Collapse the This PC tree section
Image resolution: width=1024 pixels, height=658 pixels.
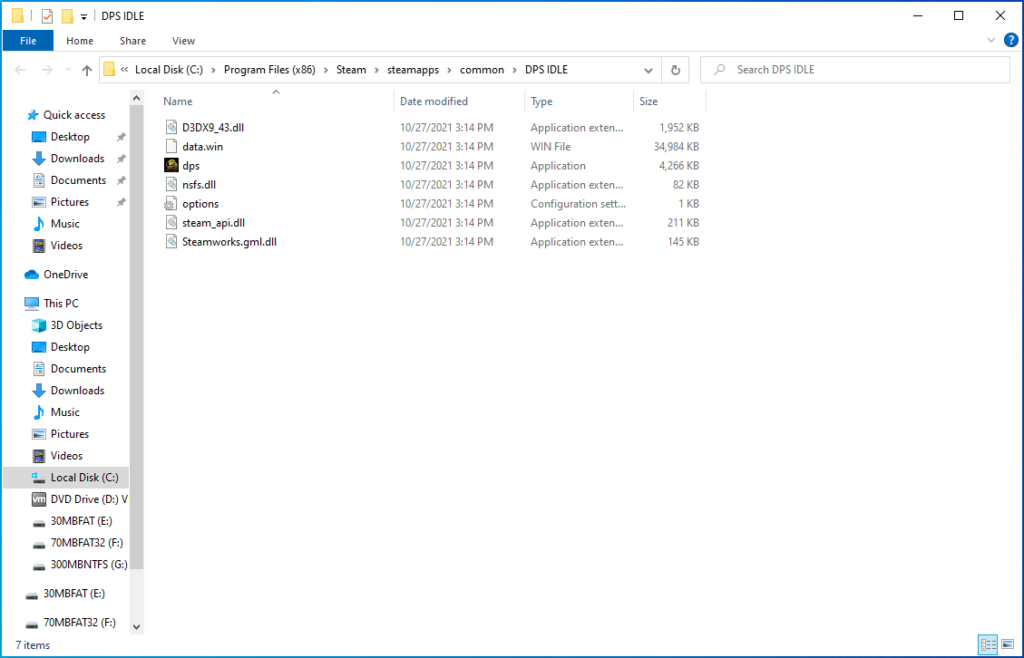click(20, 302)
